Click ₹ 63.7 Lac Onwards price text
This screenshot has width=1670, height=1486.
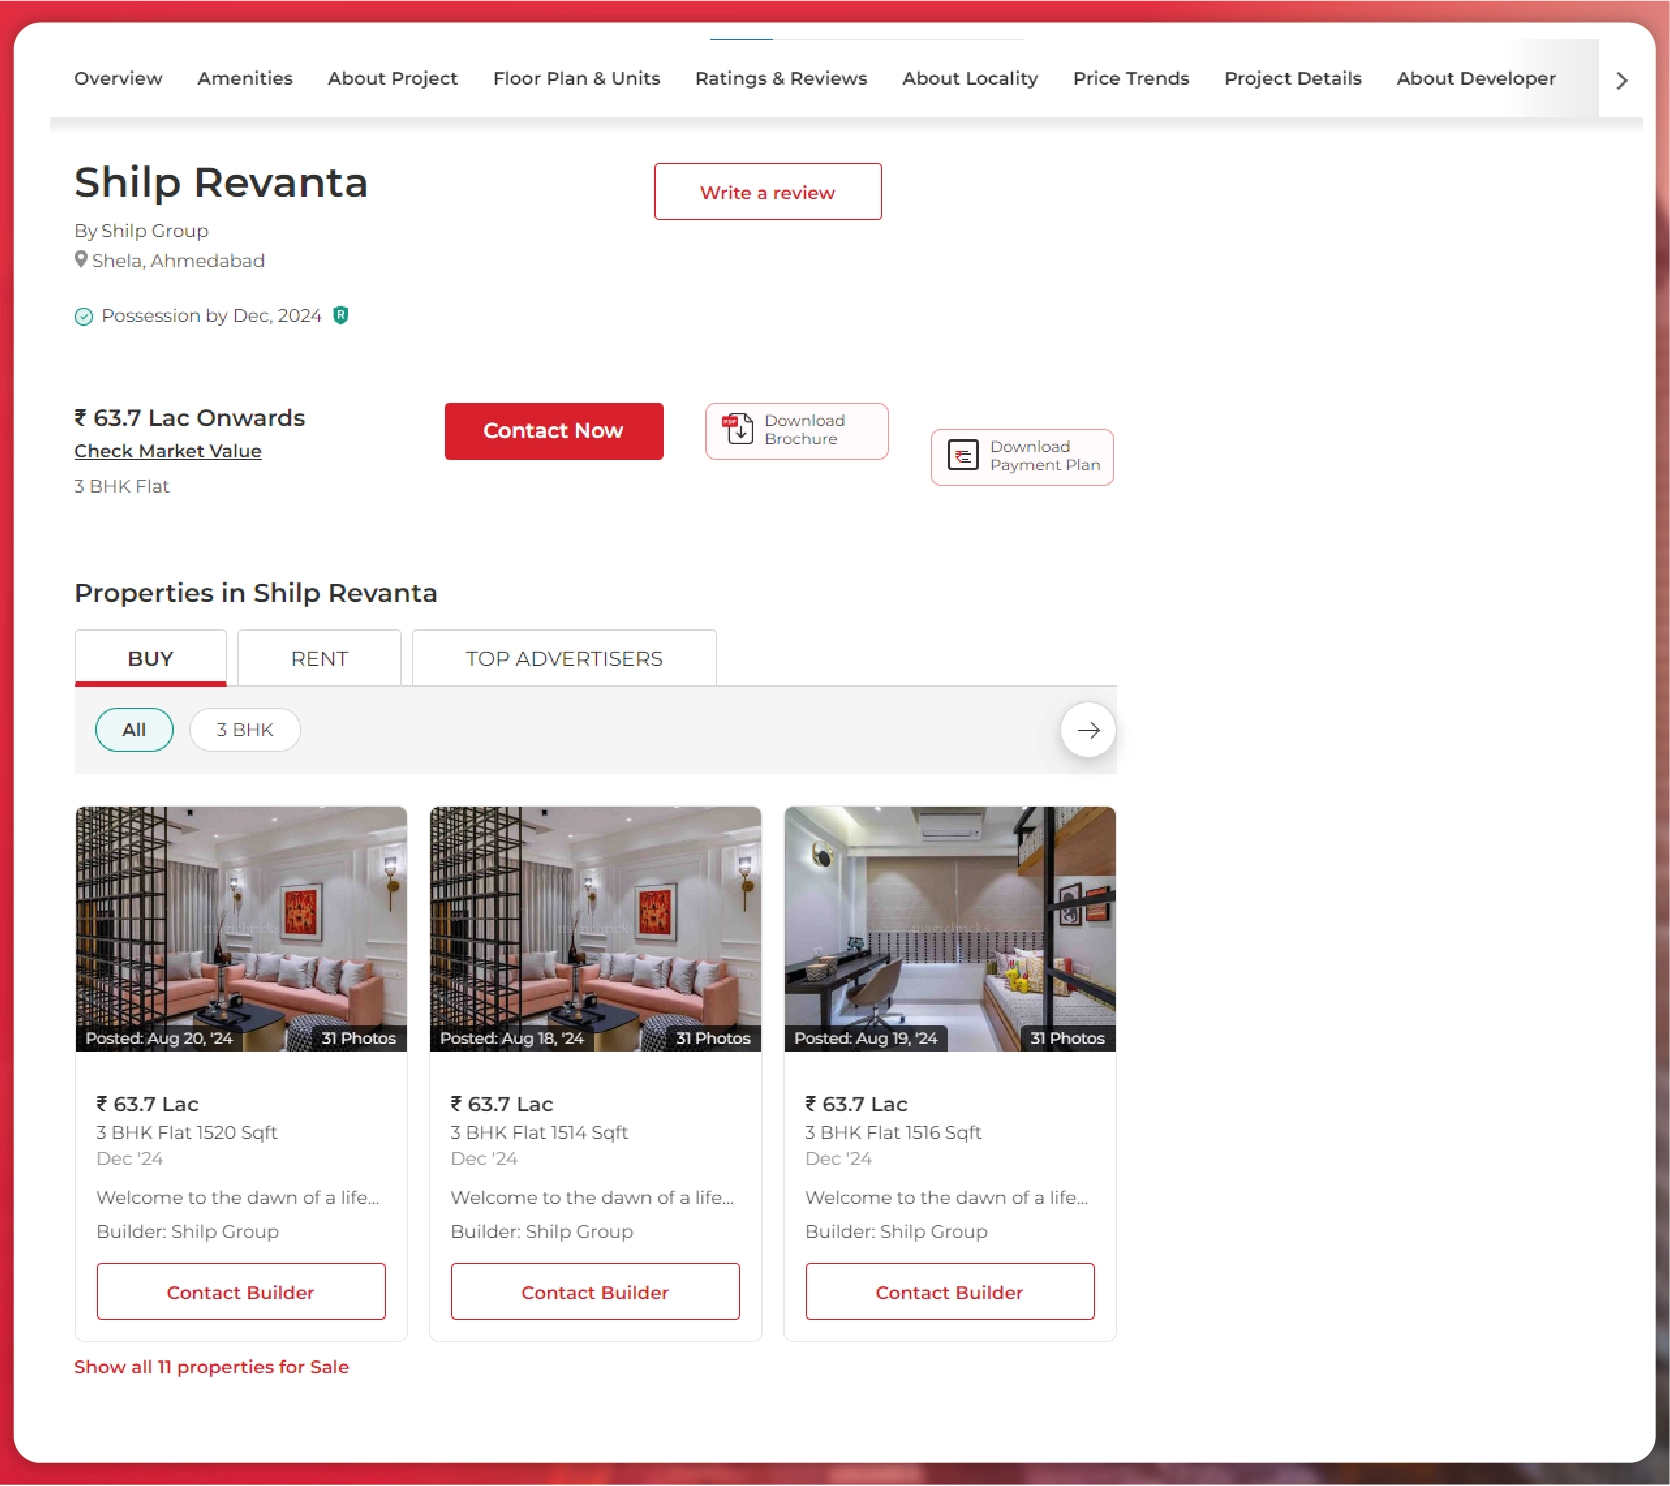(x=190, y=418)
